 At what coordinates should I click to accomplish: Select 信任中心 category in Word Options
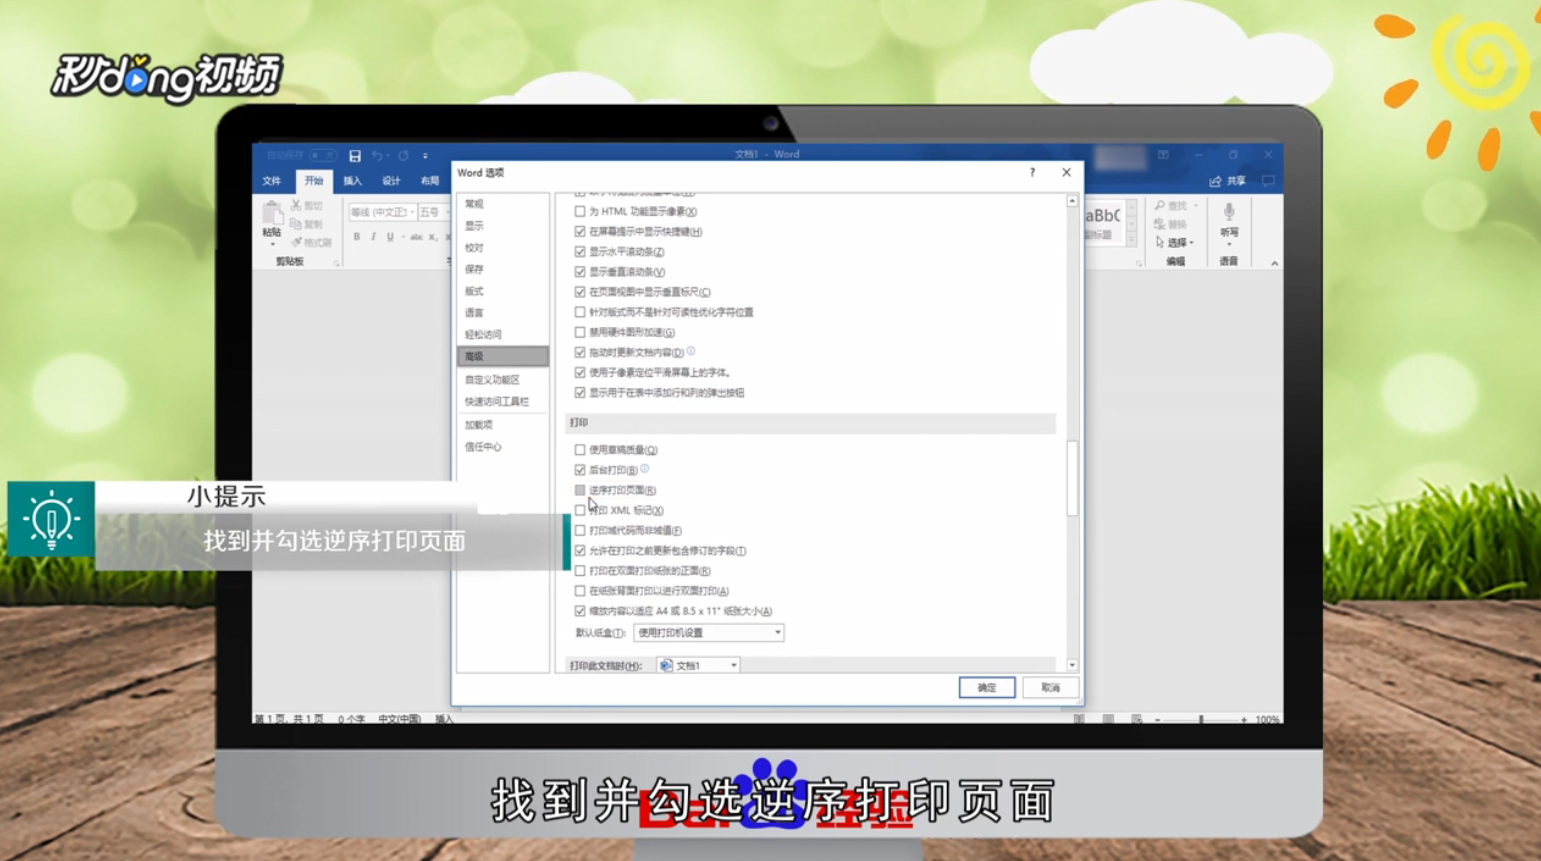point(502,447)
